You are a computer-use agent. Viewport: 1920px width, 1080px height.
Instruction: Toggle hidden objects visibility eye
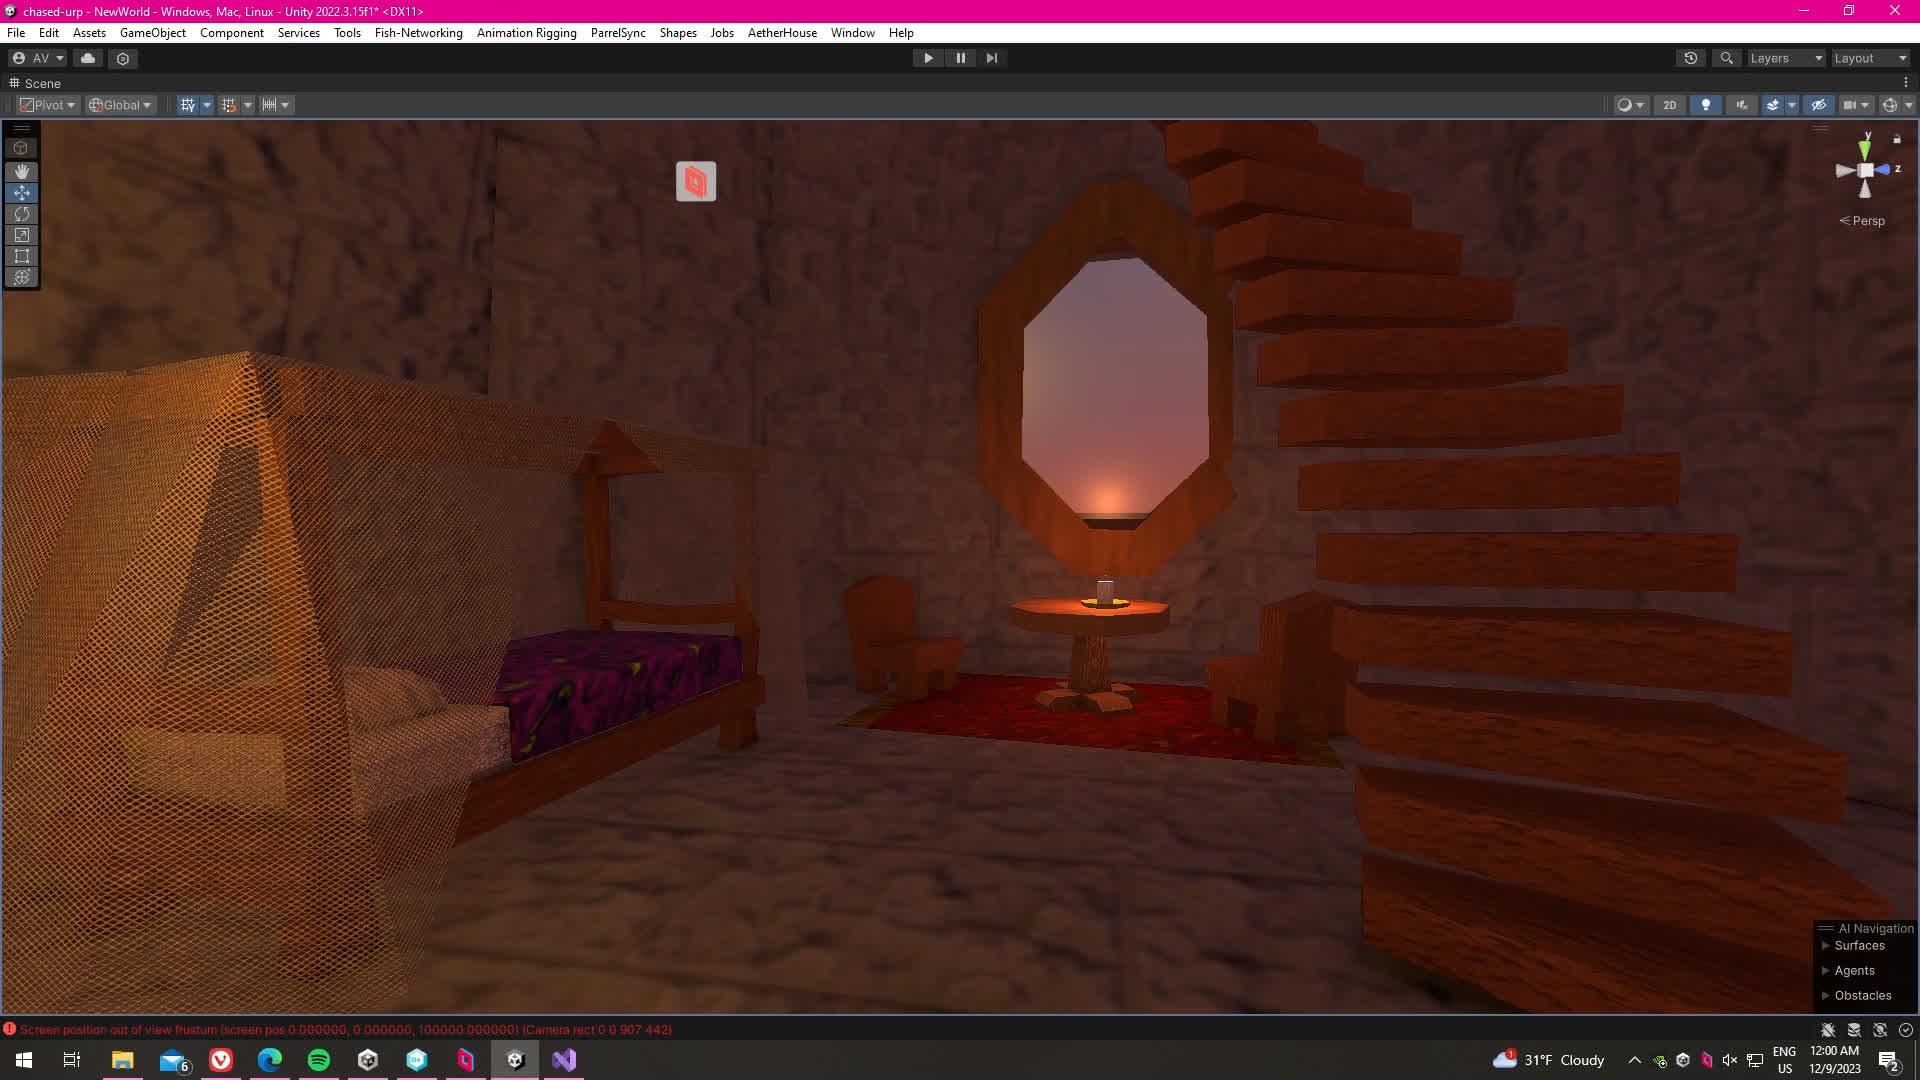tap(1818, 105)
